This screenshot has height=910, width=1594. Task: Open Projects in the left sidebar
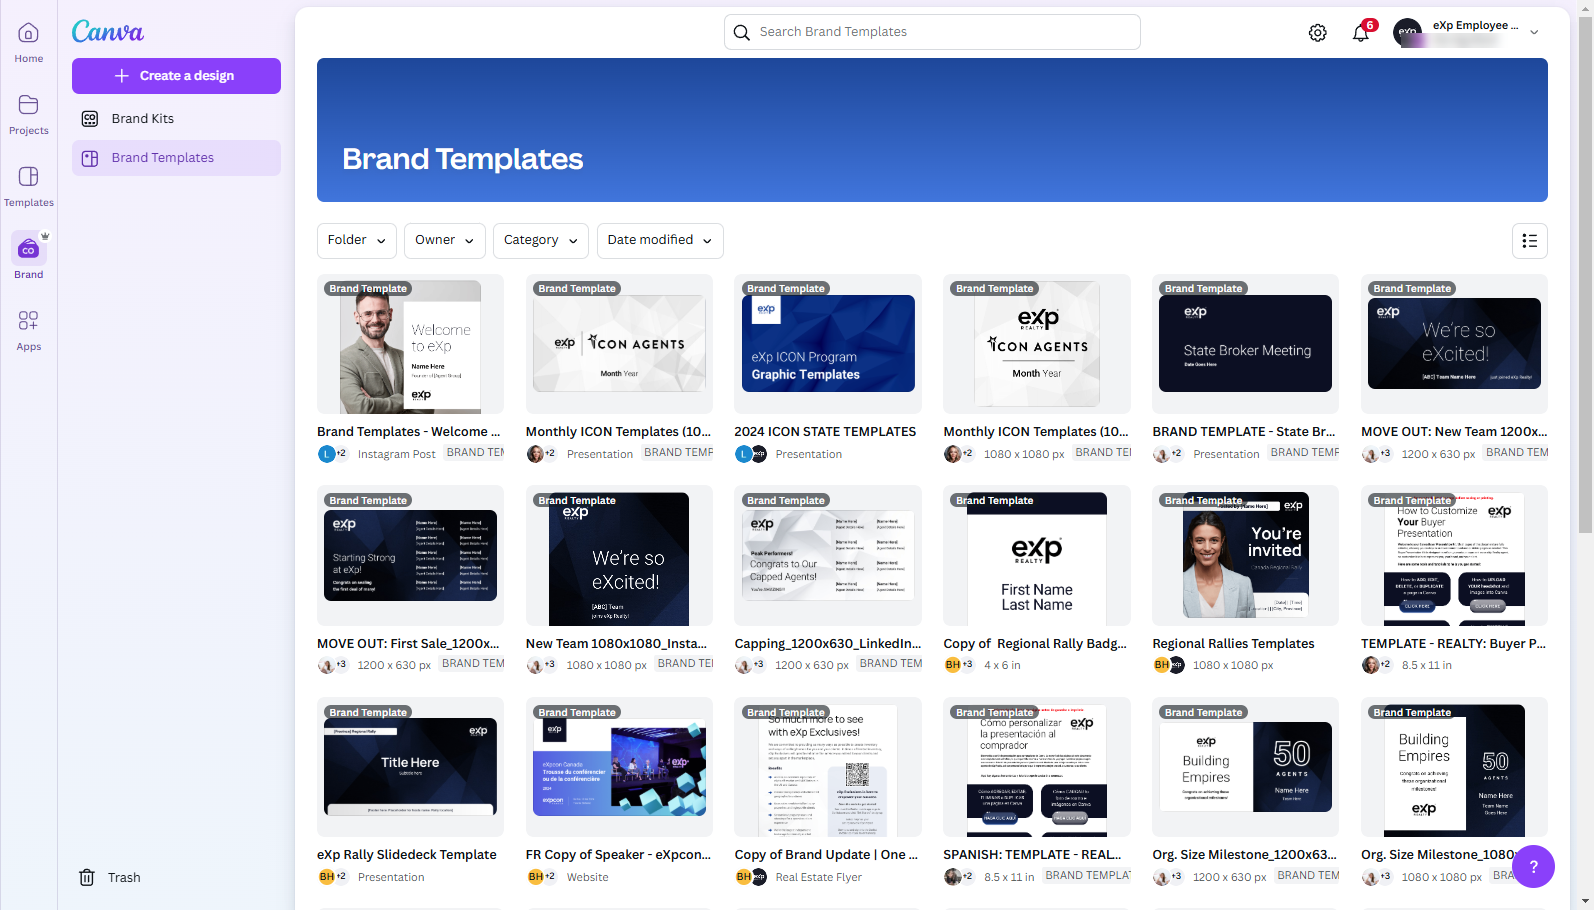coord(28,114)
